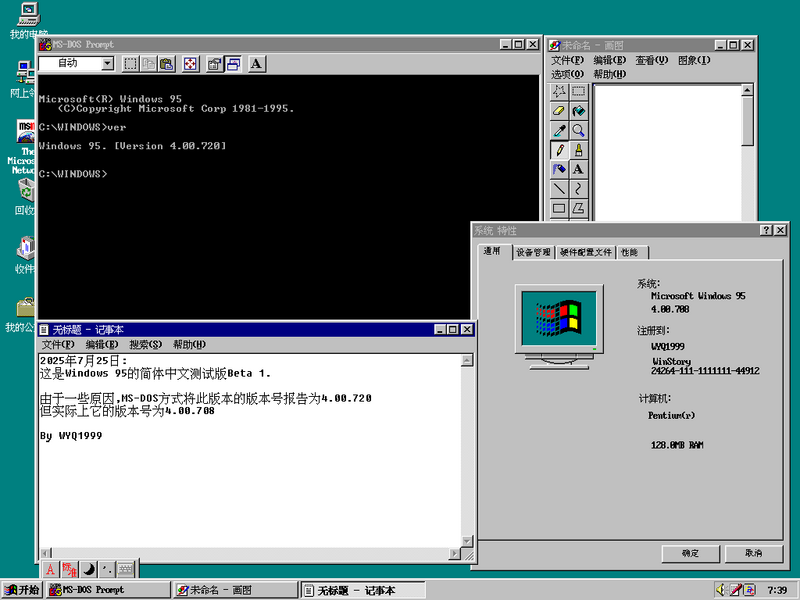Click the Full screen button in MS-DOS toolbar
The image size is (800, 600).
(190, 64)
